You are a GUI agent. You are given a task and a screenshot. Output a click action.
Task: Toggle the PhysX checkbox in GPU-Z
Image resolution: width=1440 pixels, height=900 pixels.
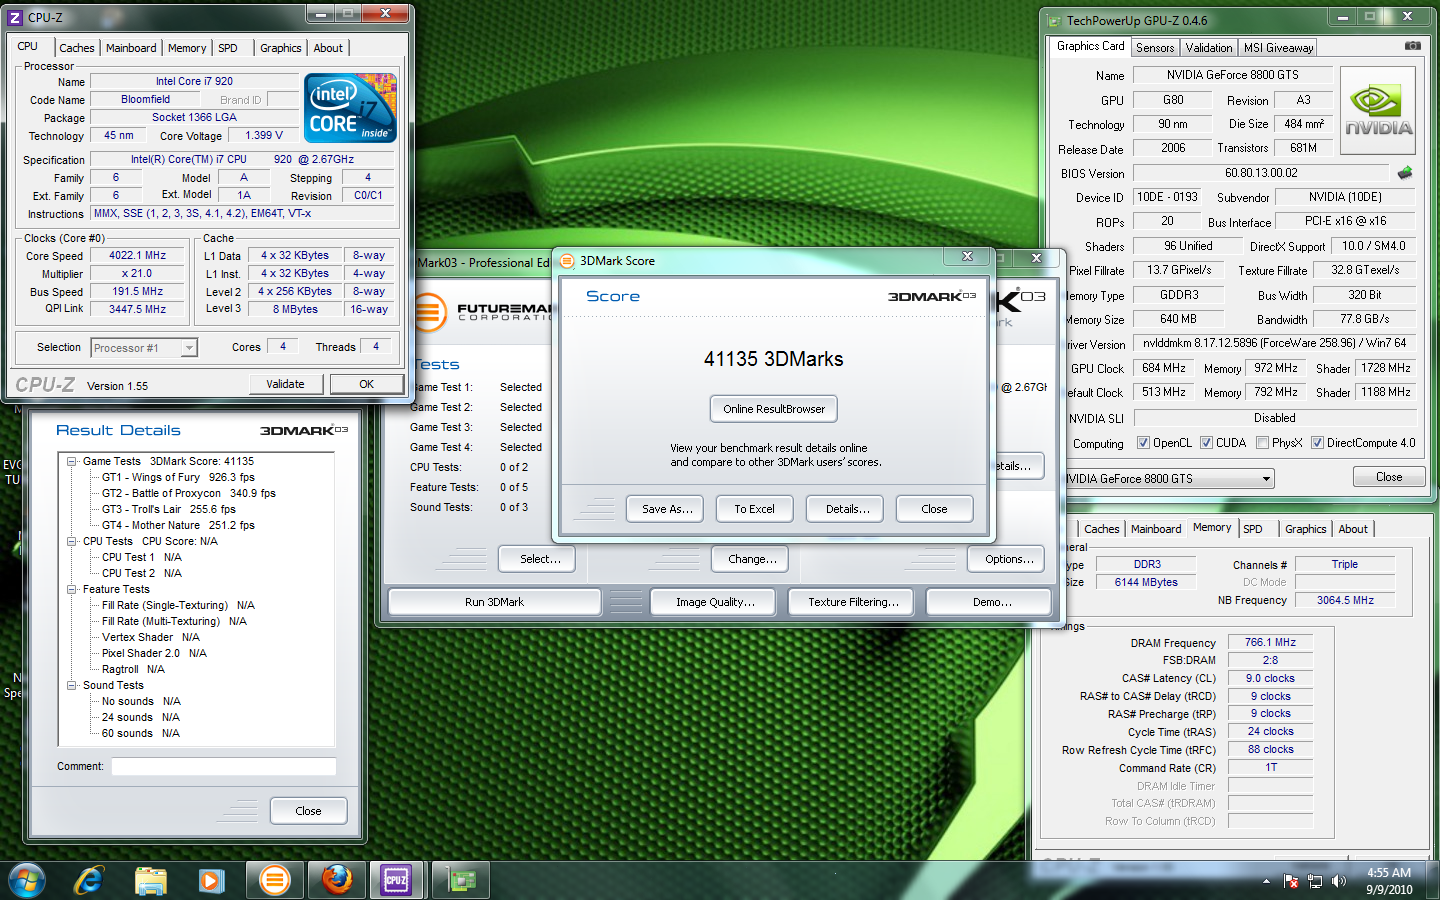1262,443
